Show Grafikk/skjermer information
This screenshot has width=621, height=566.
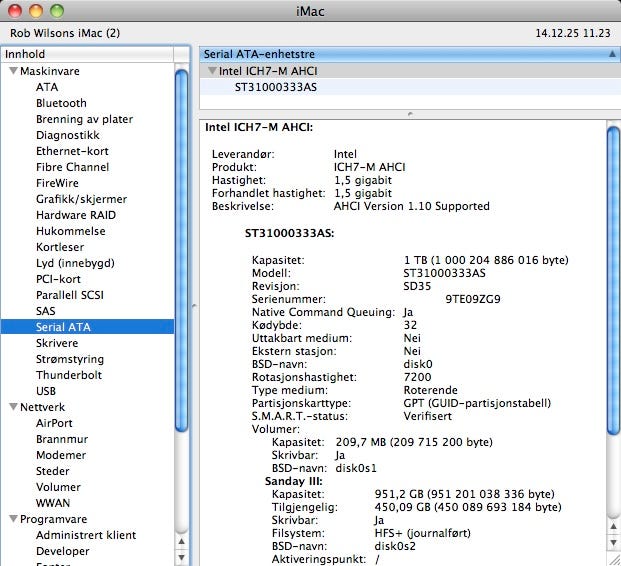click(x=83, y=199)
